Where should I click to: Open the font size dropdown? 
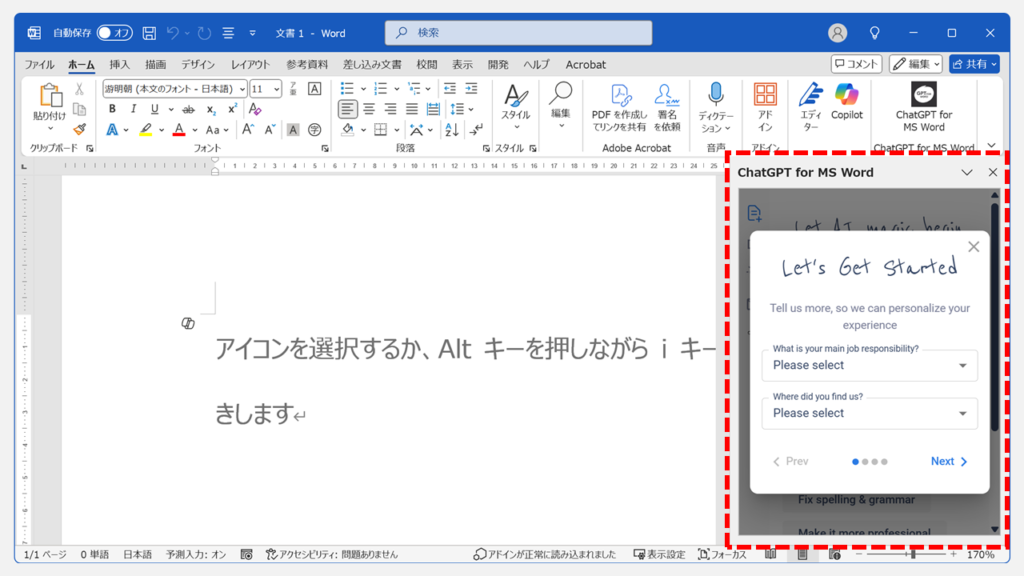(x=276, y=89)
